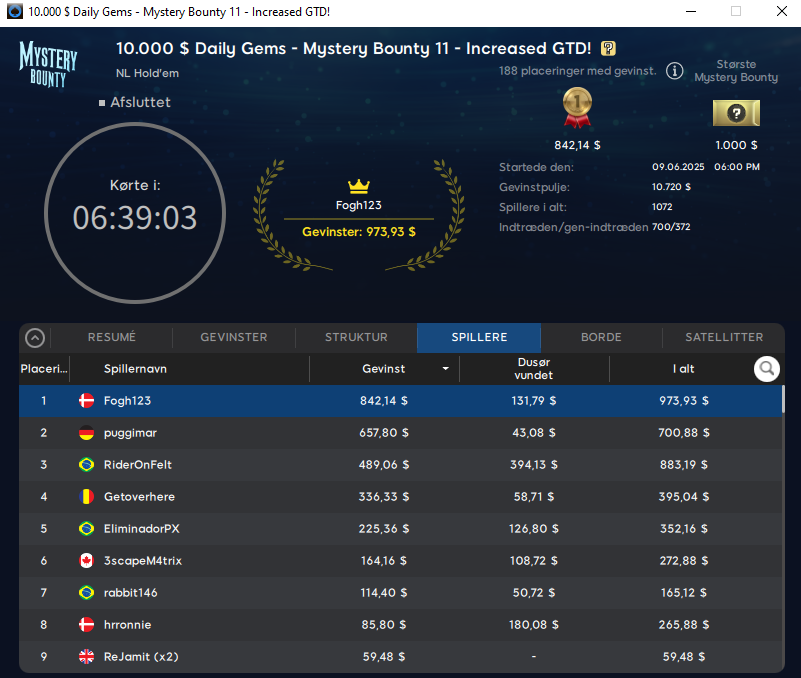Click the 1.000 $ largest bounty amount
The height and width of the screenshot is (678, 801).
pos(736,145)
